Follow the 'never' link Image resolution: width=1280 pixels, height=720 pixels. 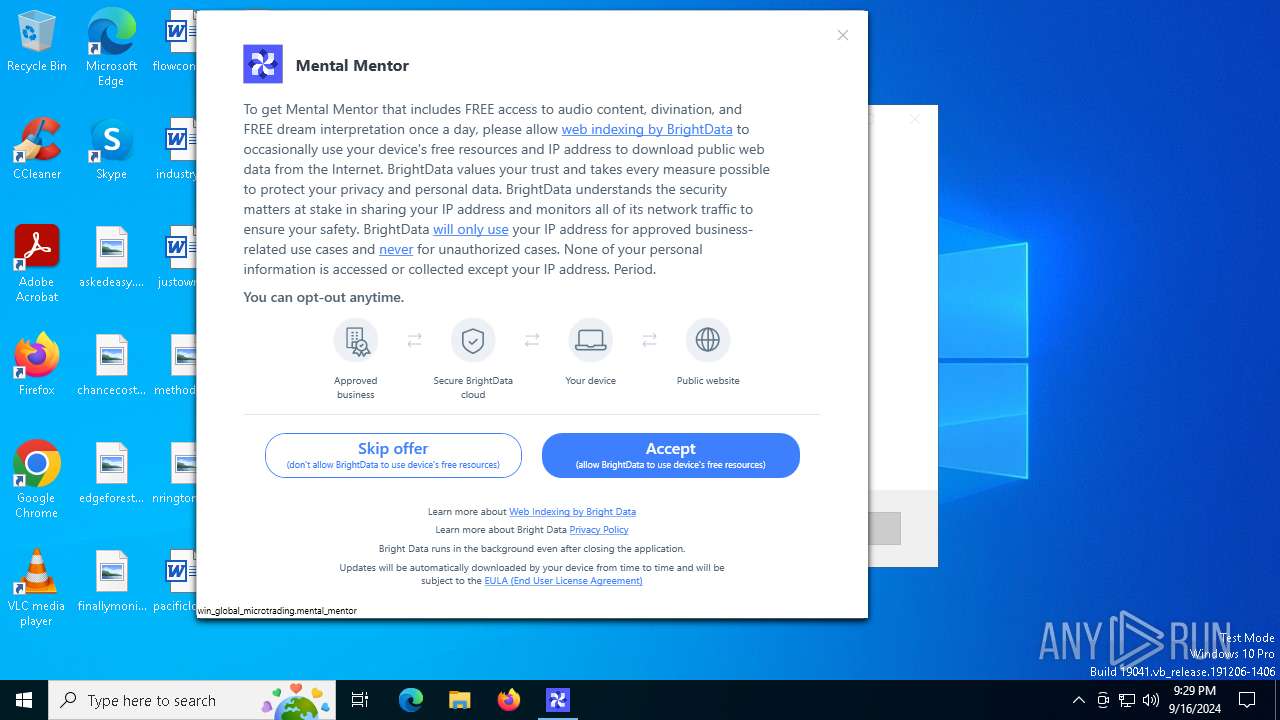tap(396, 249)
